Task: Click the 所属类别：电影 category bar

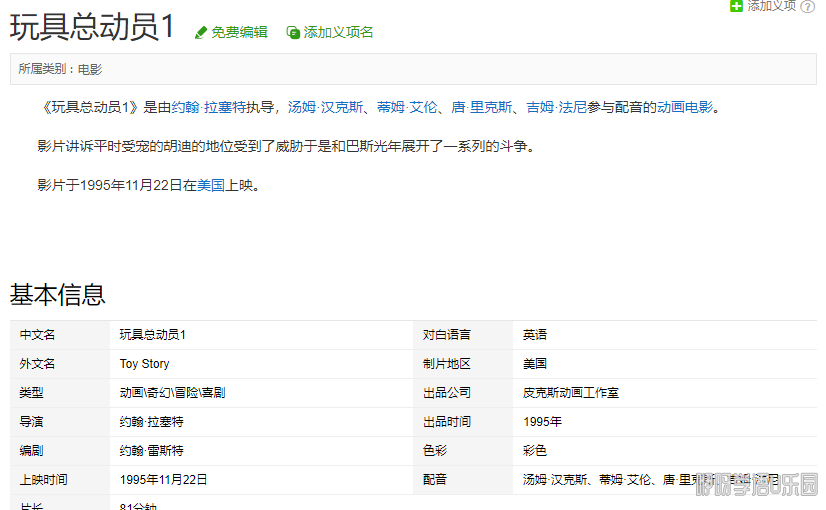Action: click(x=413, y=69)
